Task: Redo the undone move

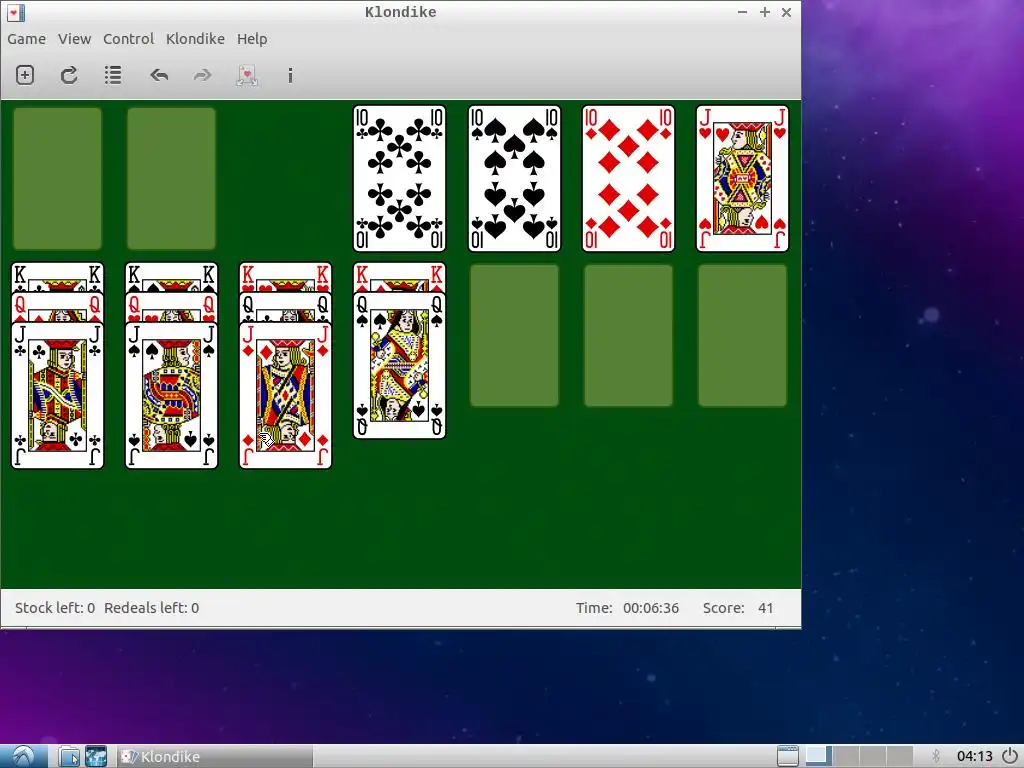Action: tap(202, 75)
